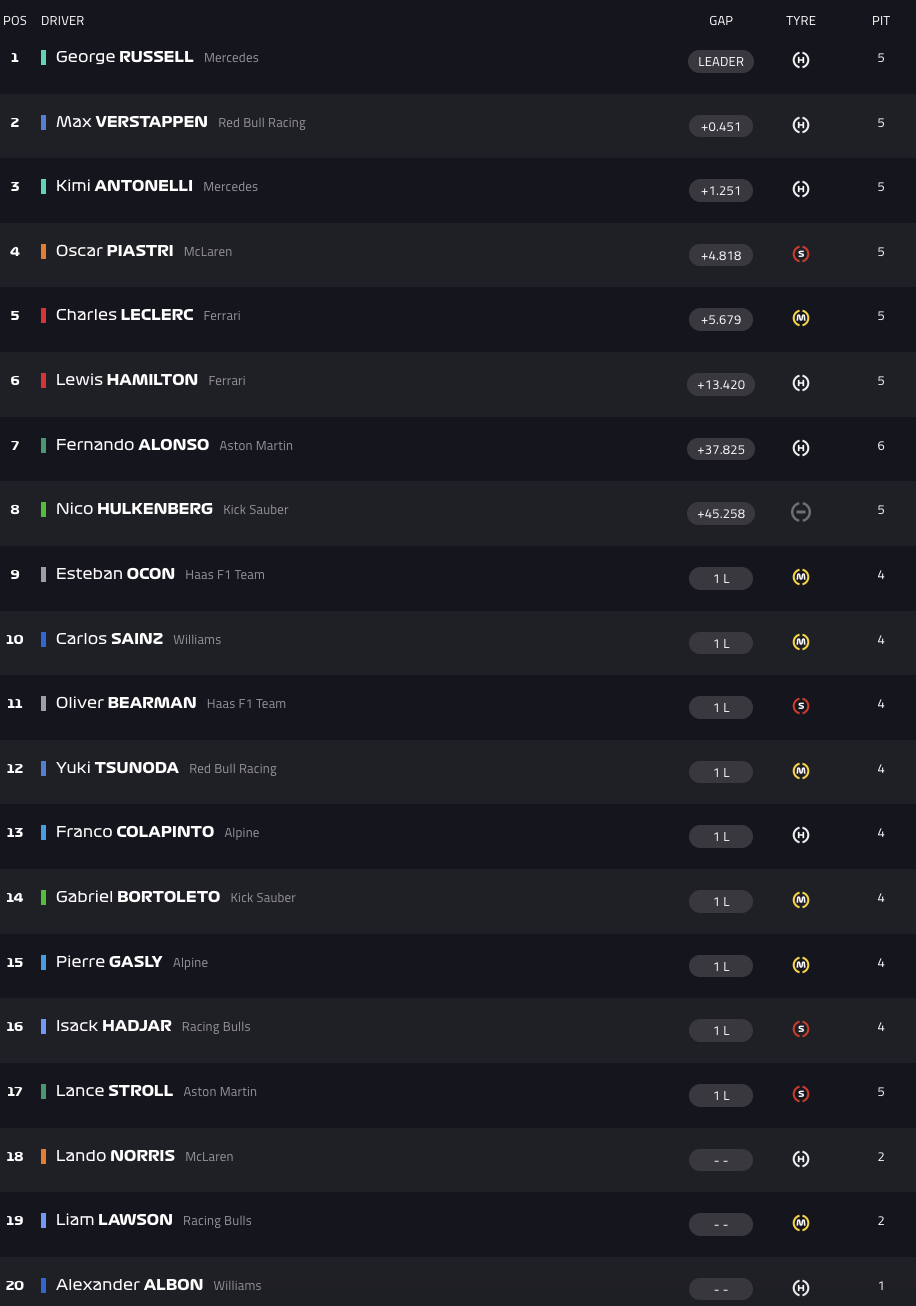Click George Russell's hard tyre icon
Image resolution: width=916 pixels, height=1306 pixels.
point(800,60)
